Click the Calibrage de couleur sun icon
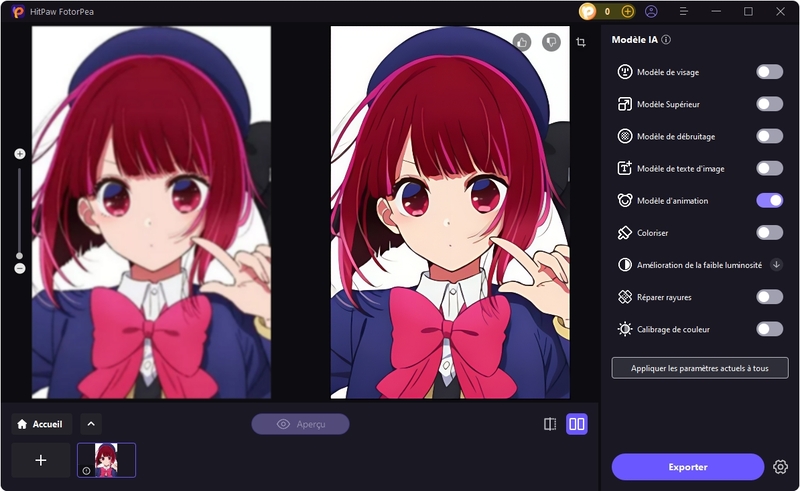The image size is (800, 491). pos(624,329)
